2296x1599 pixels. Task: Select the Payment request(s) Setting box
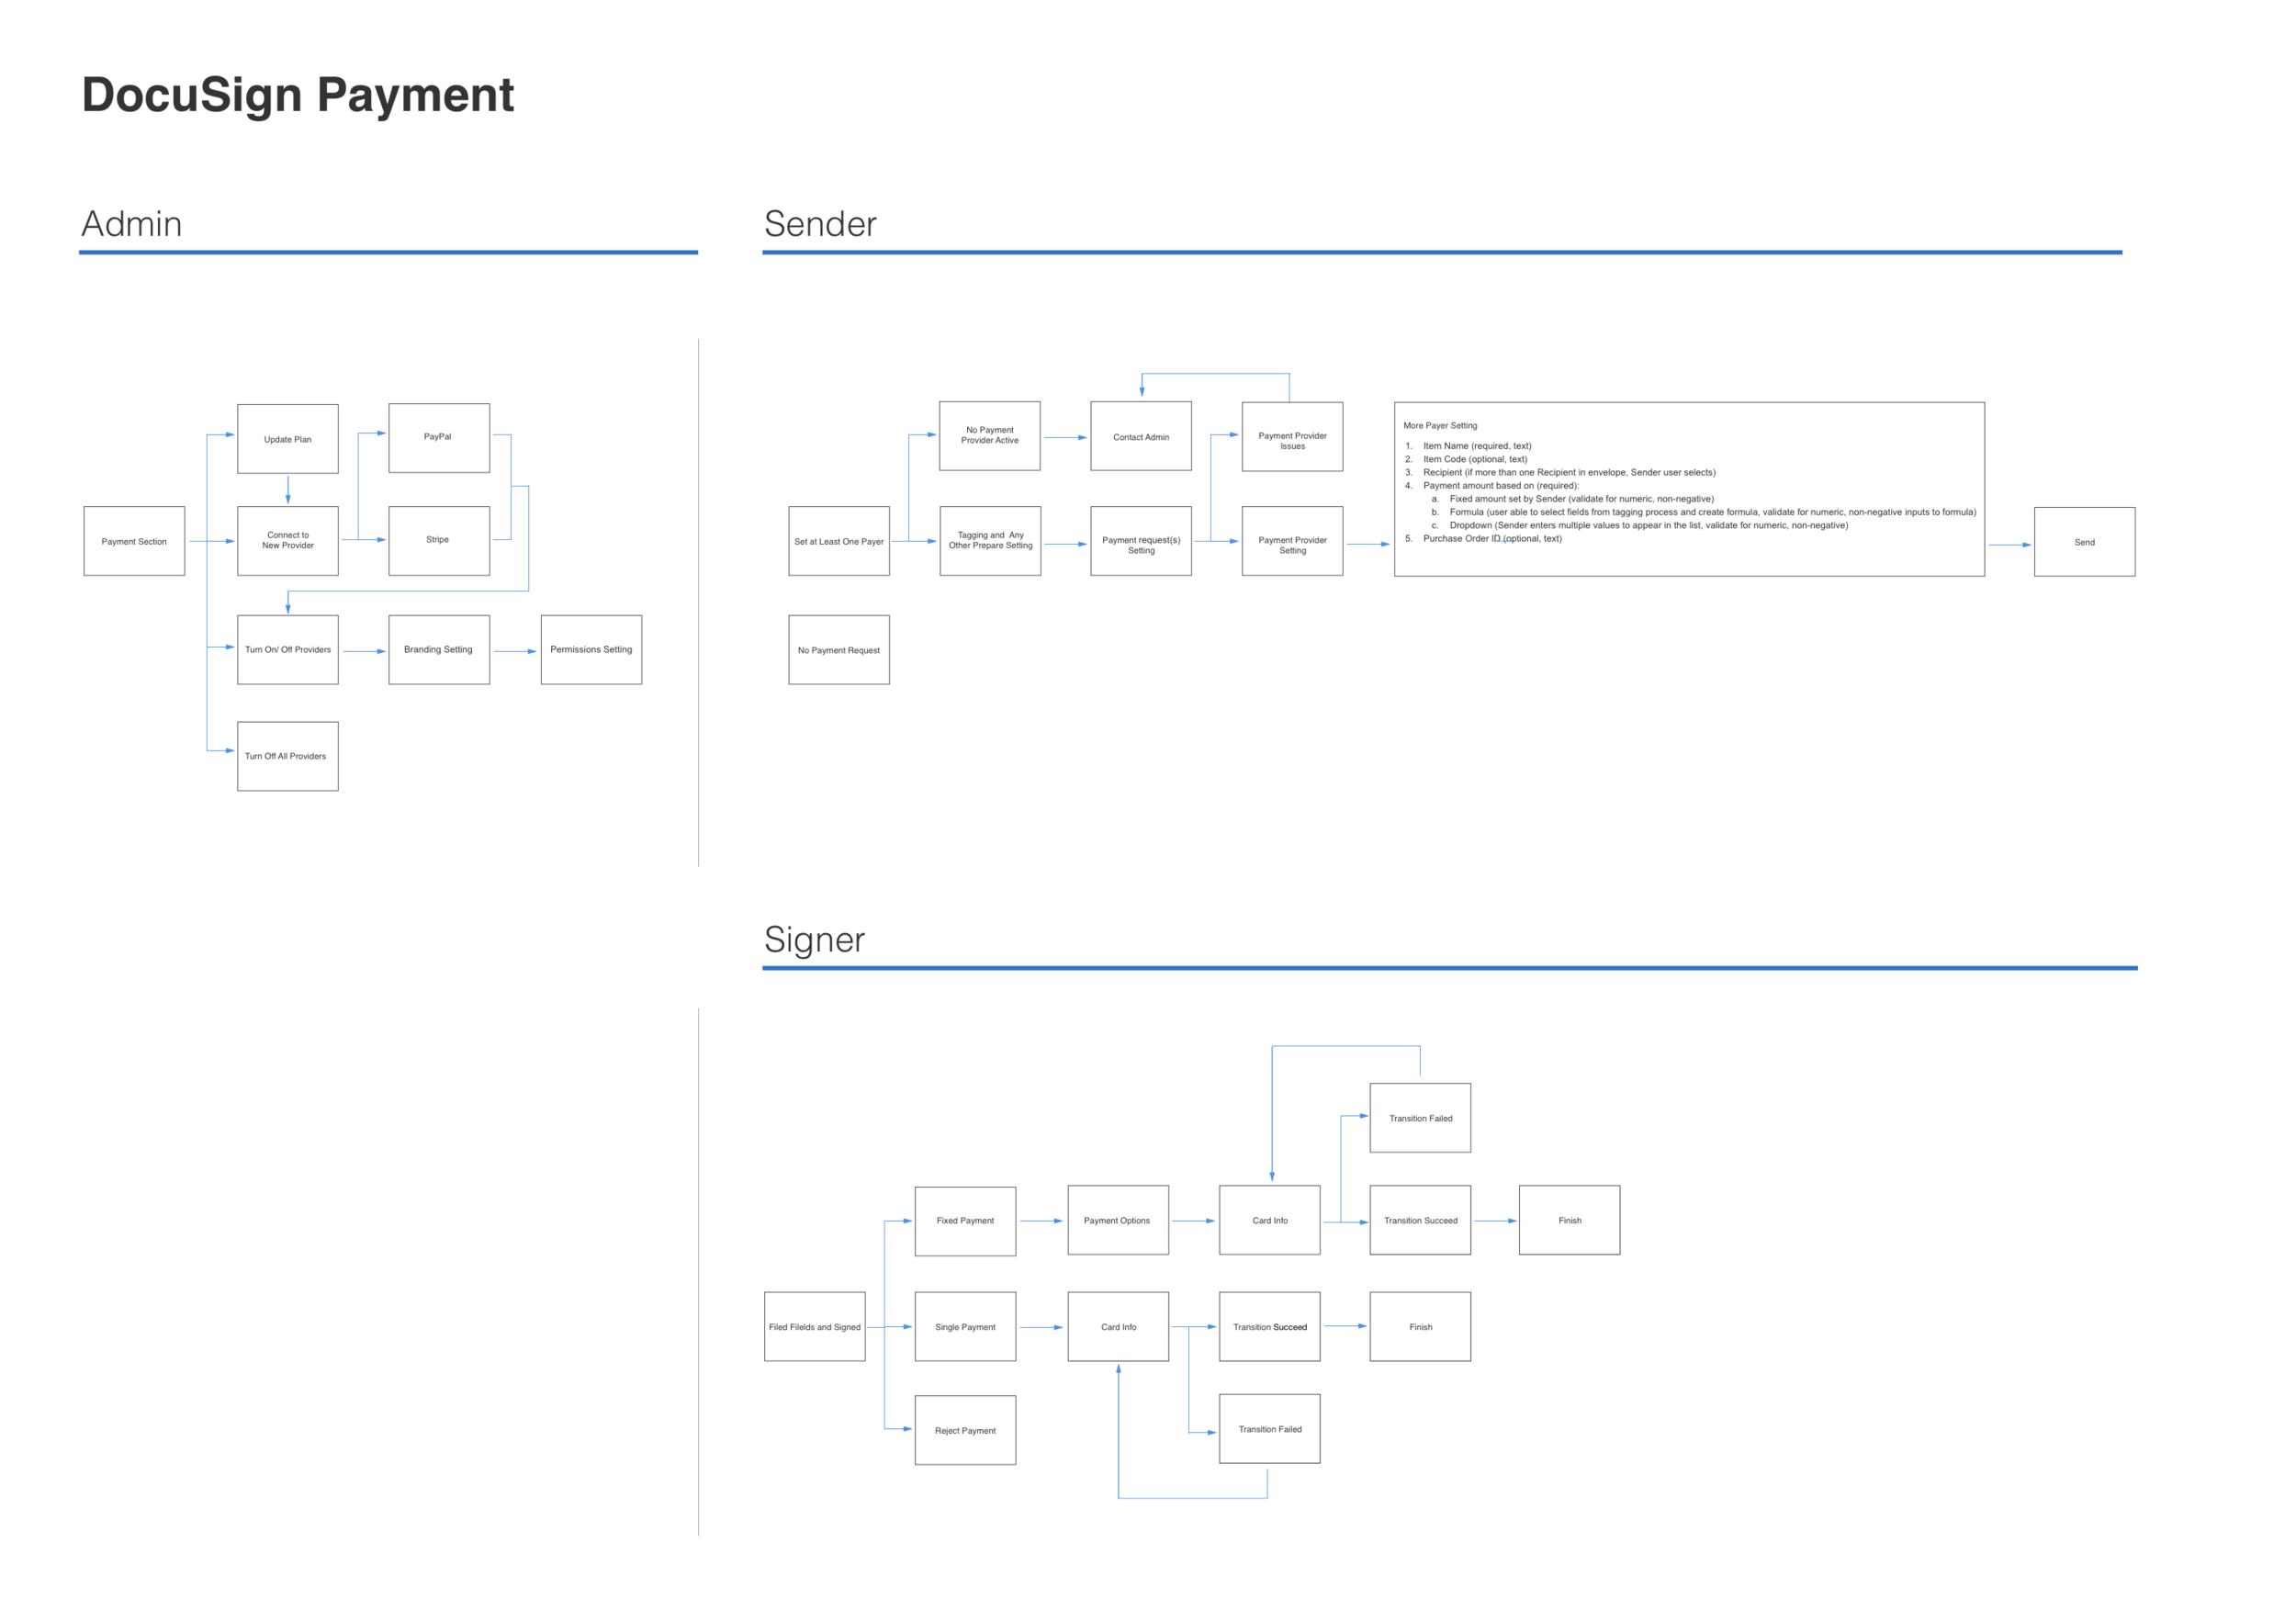click(1141, 541)
